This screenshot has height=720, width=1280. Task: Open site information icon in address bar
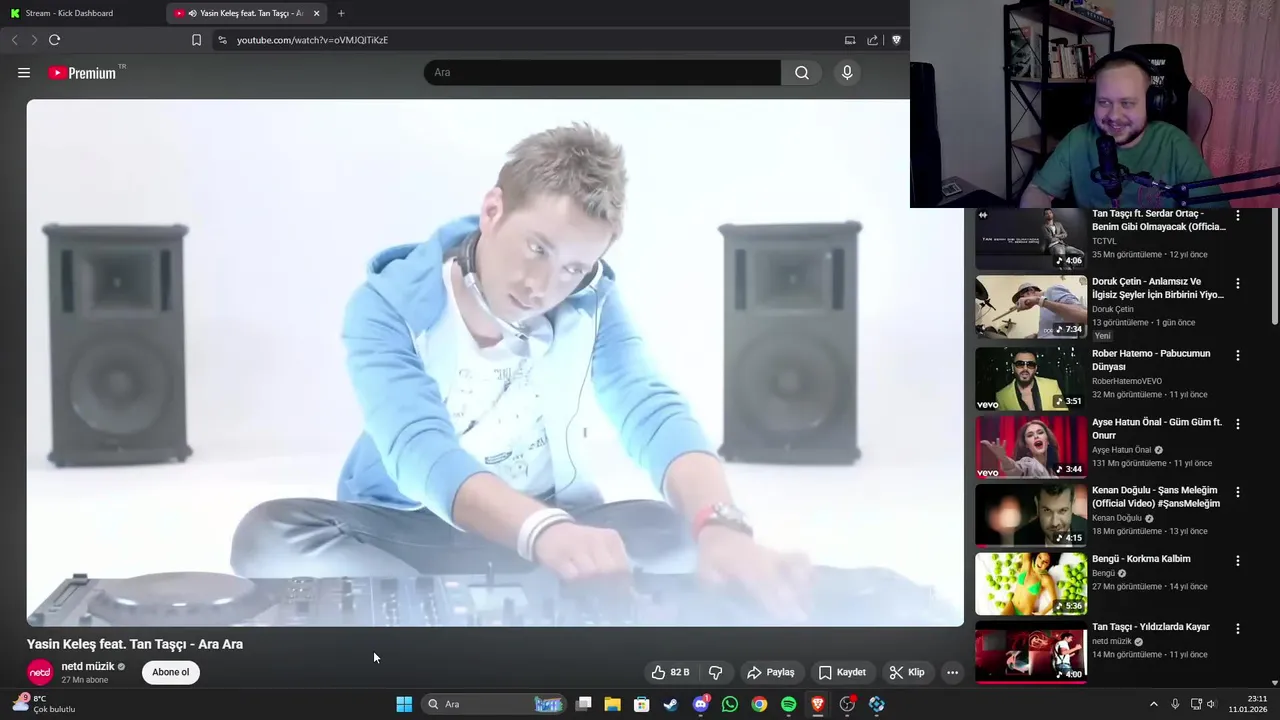pos(222,40)
